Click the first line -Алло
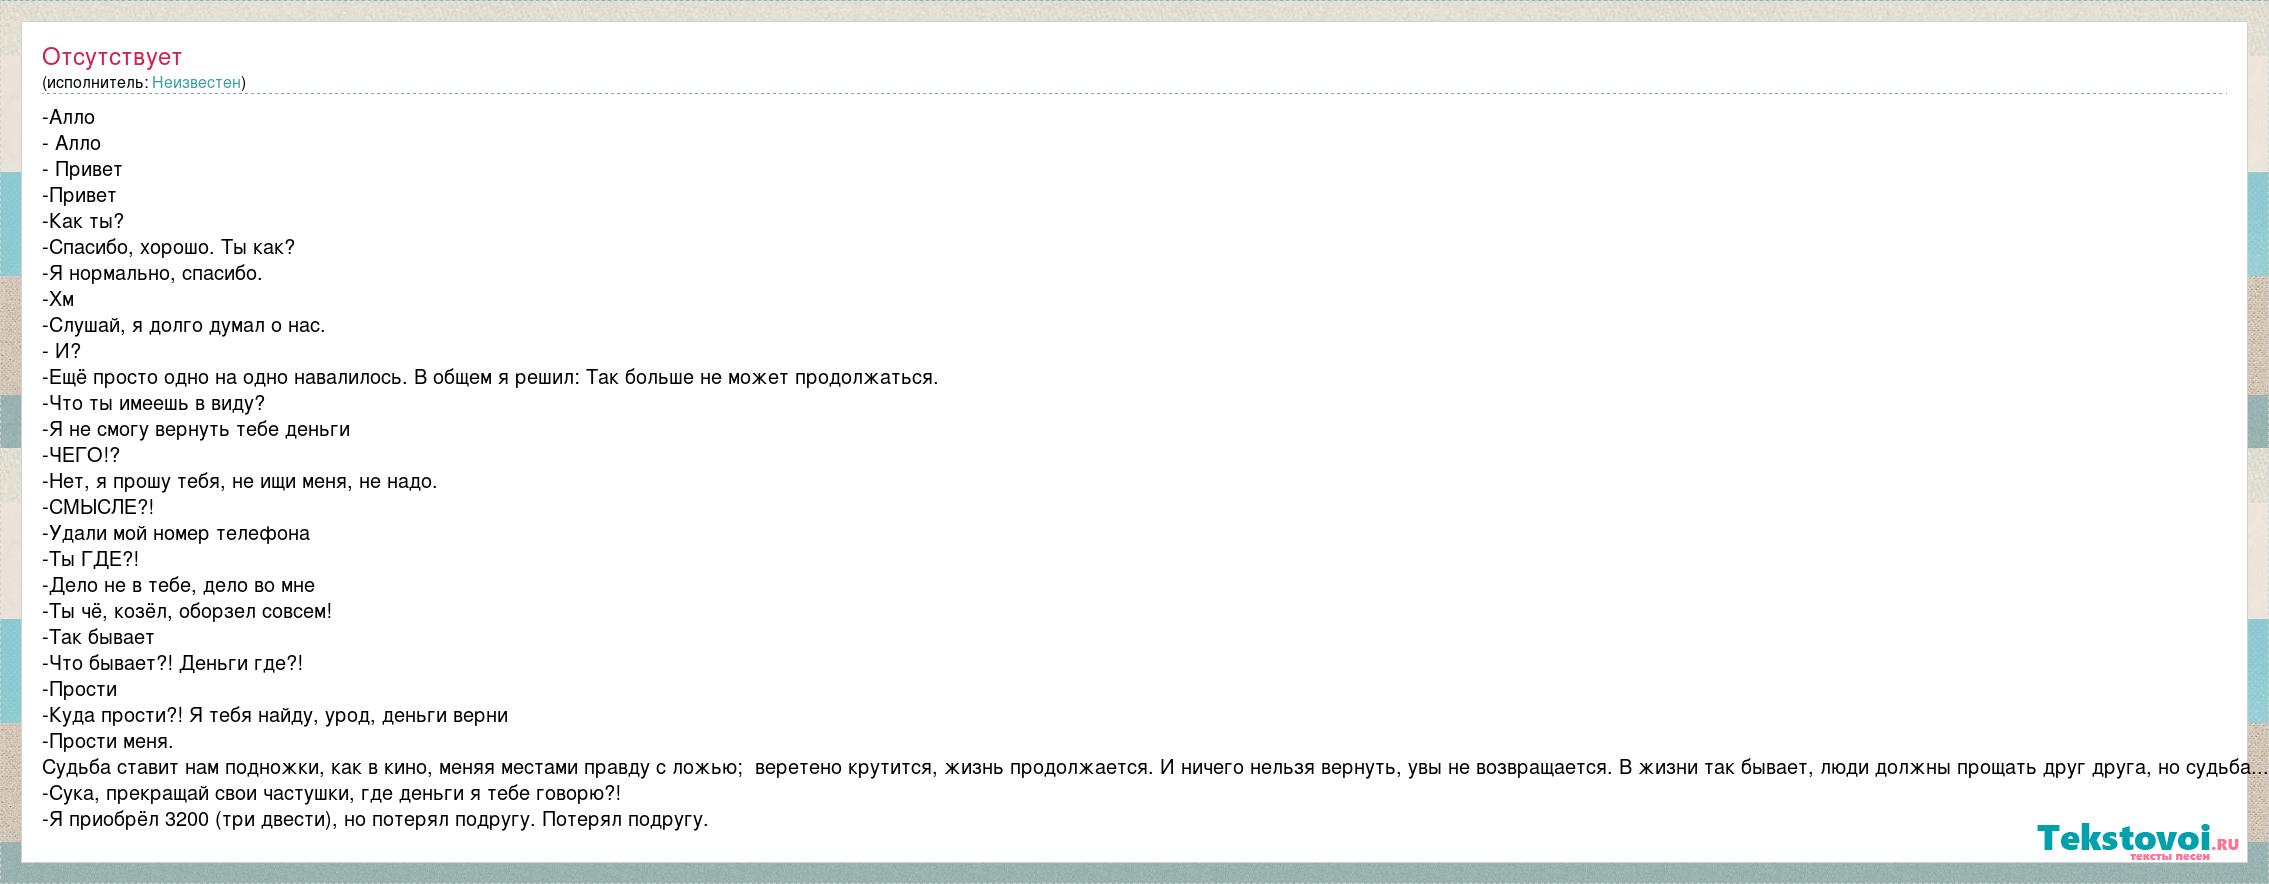Screen dimensions: 2269x884 69,117
